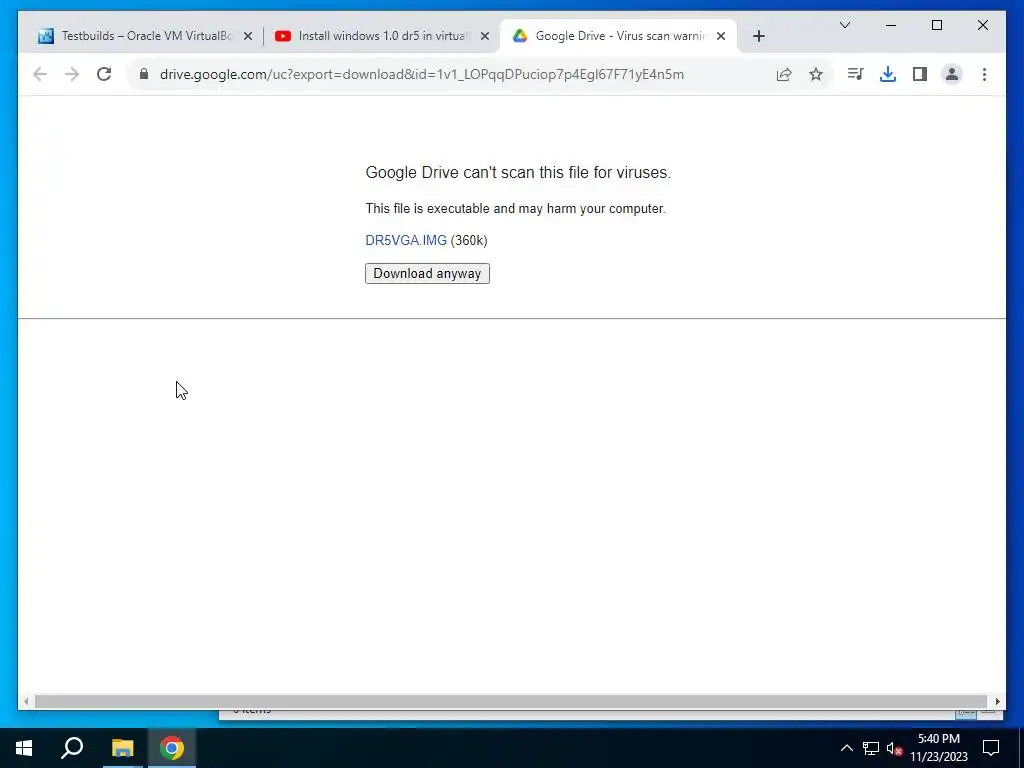Open the DR5VGA.IMG file link
1024x768 pixels.
[x=406, y=240]
